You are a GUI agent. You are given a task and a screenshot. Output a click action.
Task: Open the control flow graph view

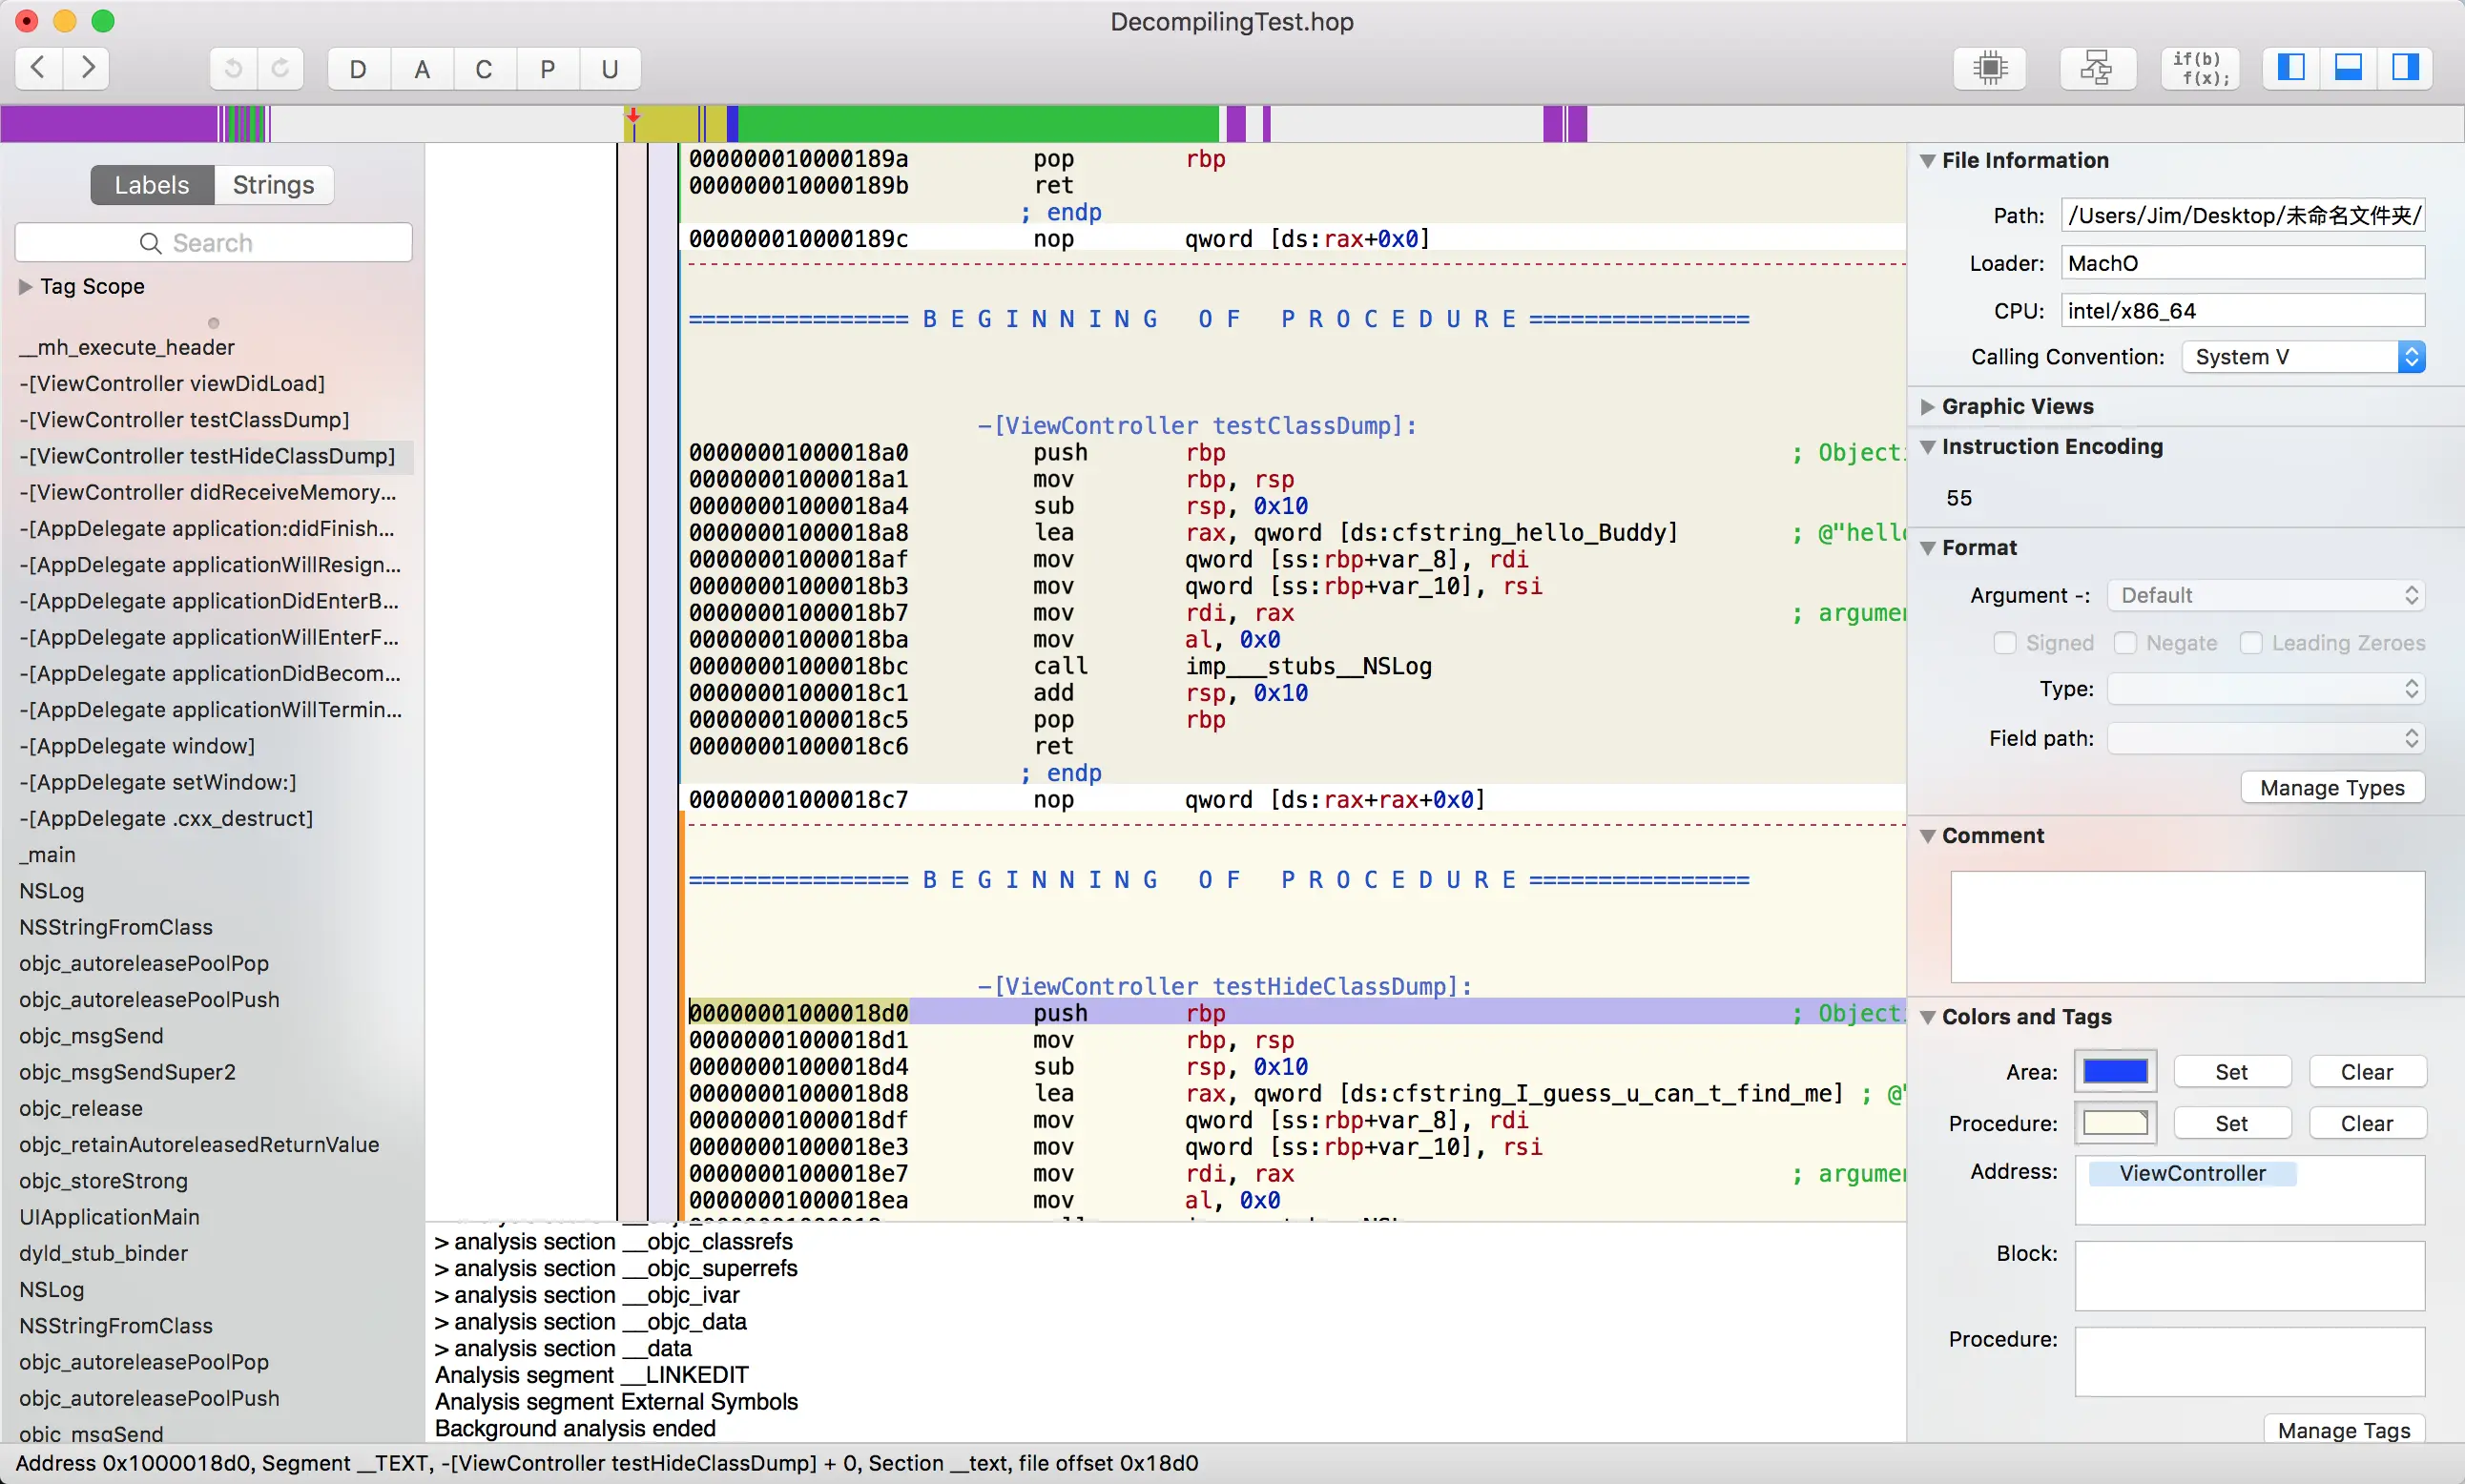click(x=2096, y=68)
